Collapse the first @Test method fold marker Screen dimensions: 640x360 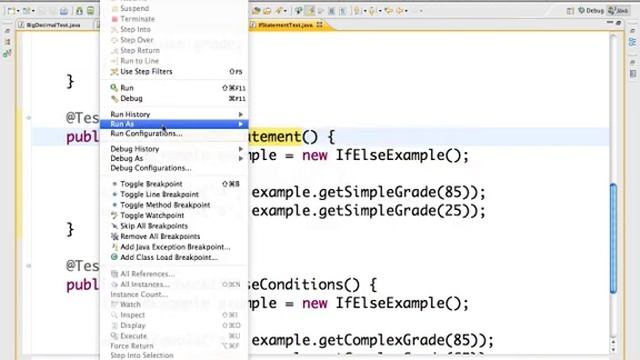click(28, 118)
